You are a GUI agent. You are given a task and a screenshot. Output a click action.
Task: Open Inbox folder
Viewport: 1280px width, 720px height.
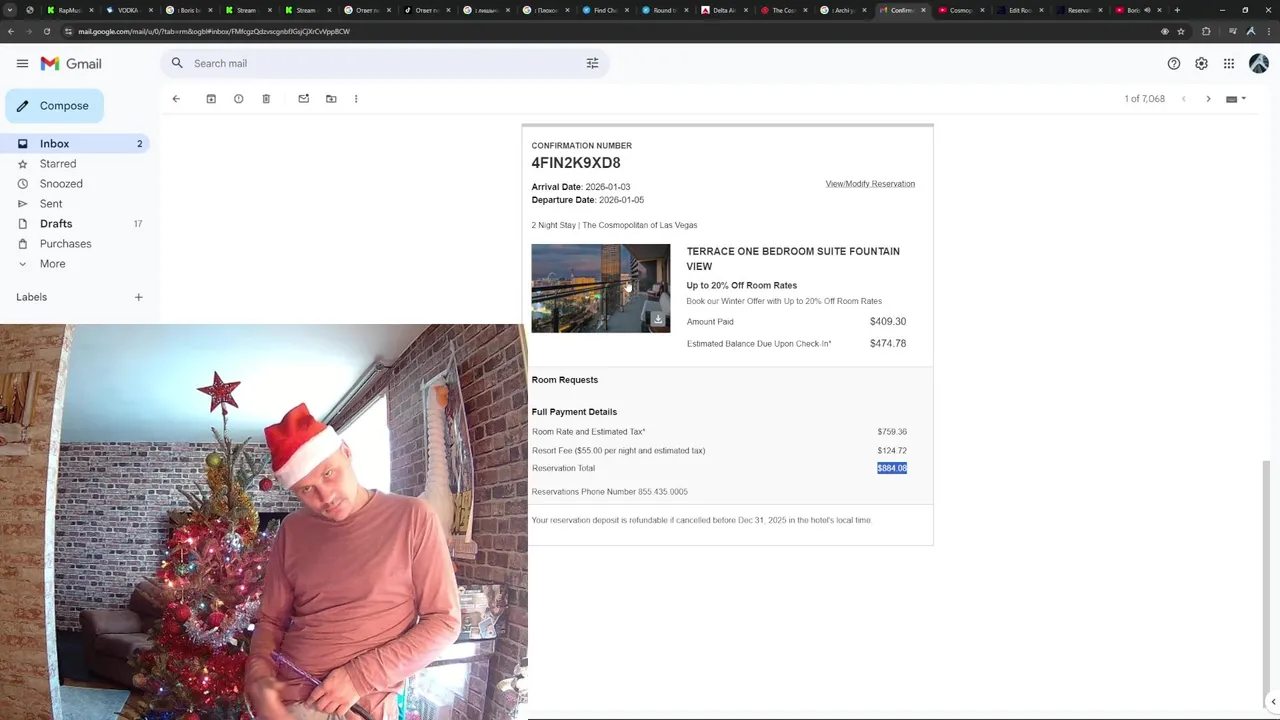(x=77, y=144)
